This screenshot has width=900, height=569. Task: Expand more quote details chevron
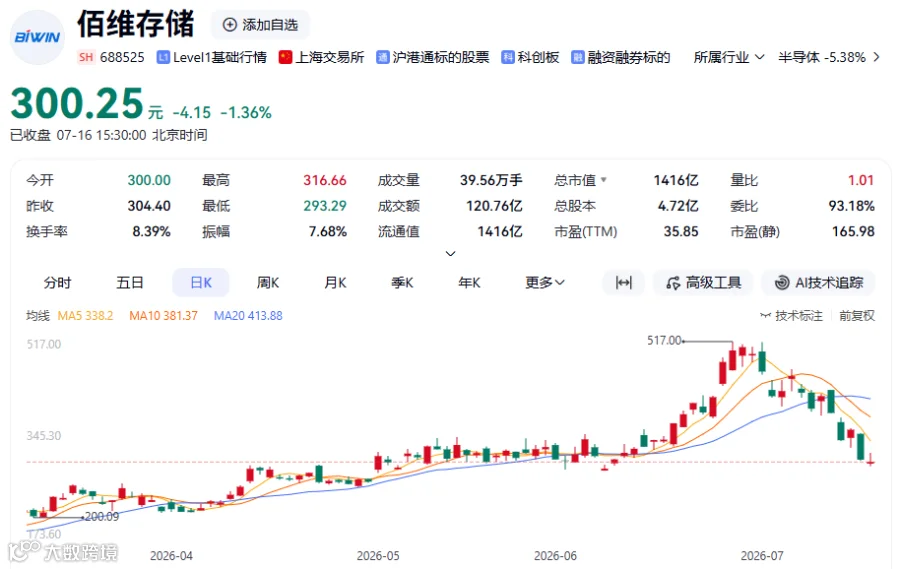click(451, 253)
